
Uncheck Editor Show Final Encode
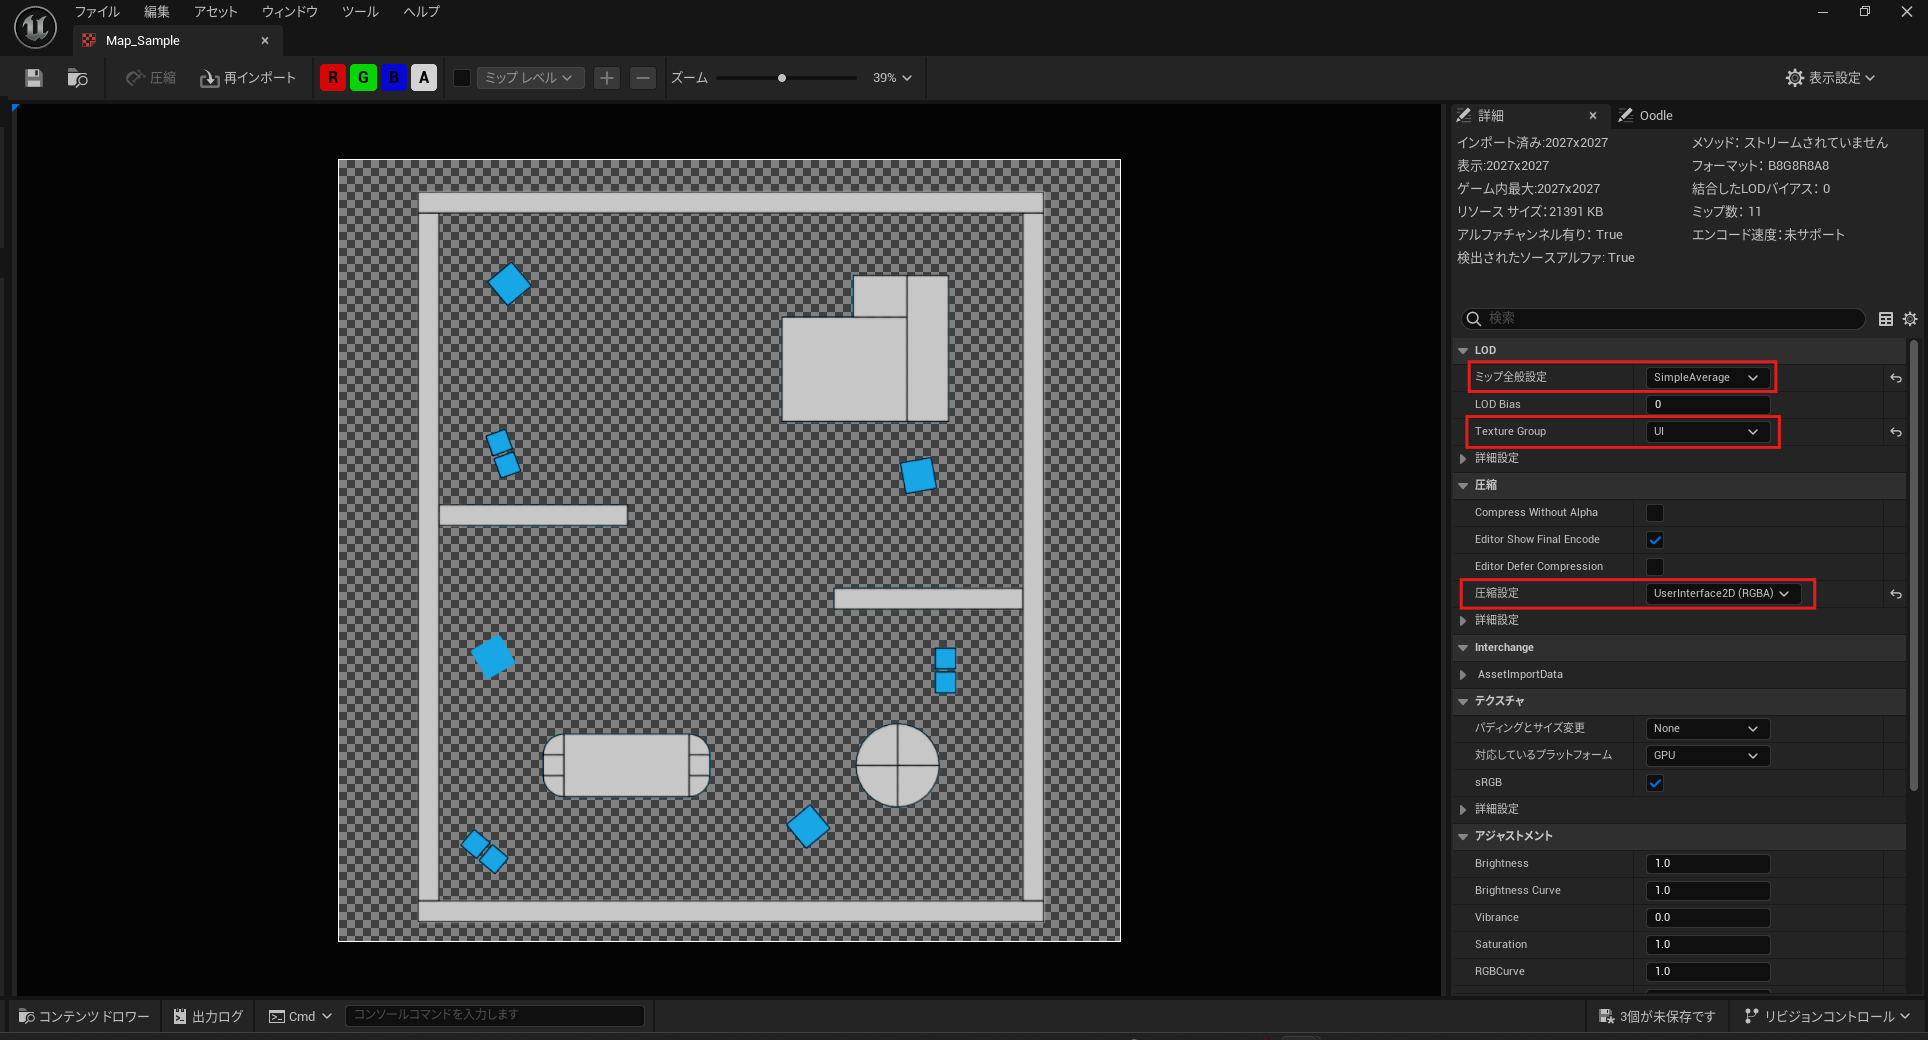point(1655,540)
